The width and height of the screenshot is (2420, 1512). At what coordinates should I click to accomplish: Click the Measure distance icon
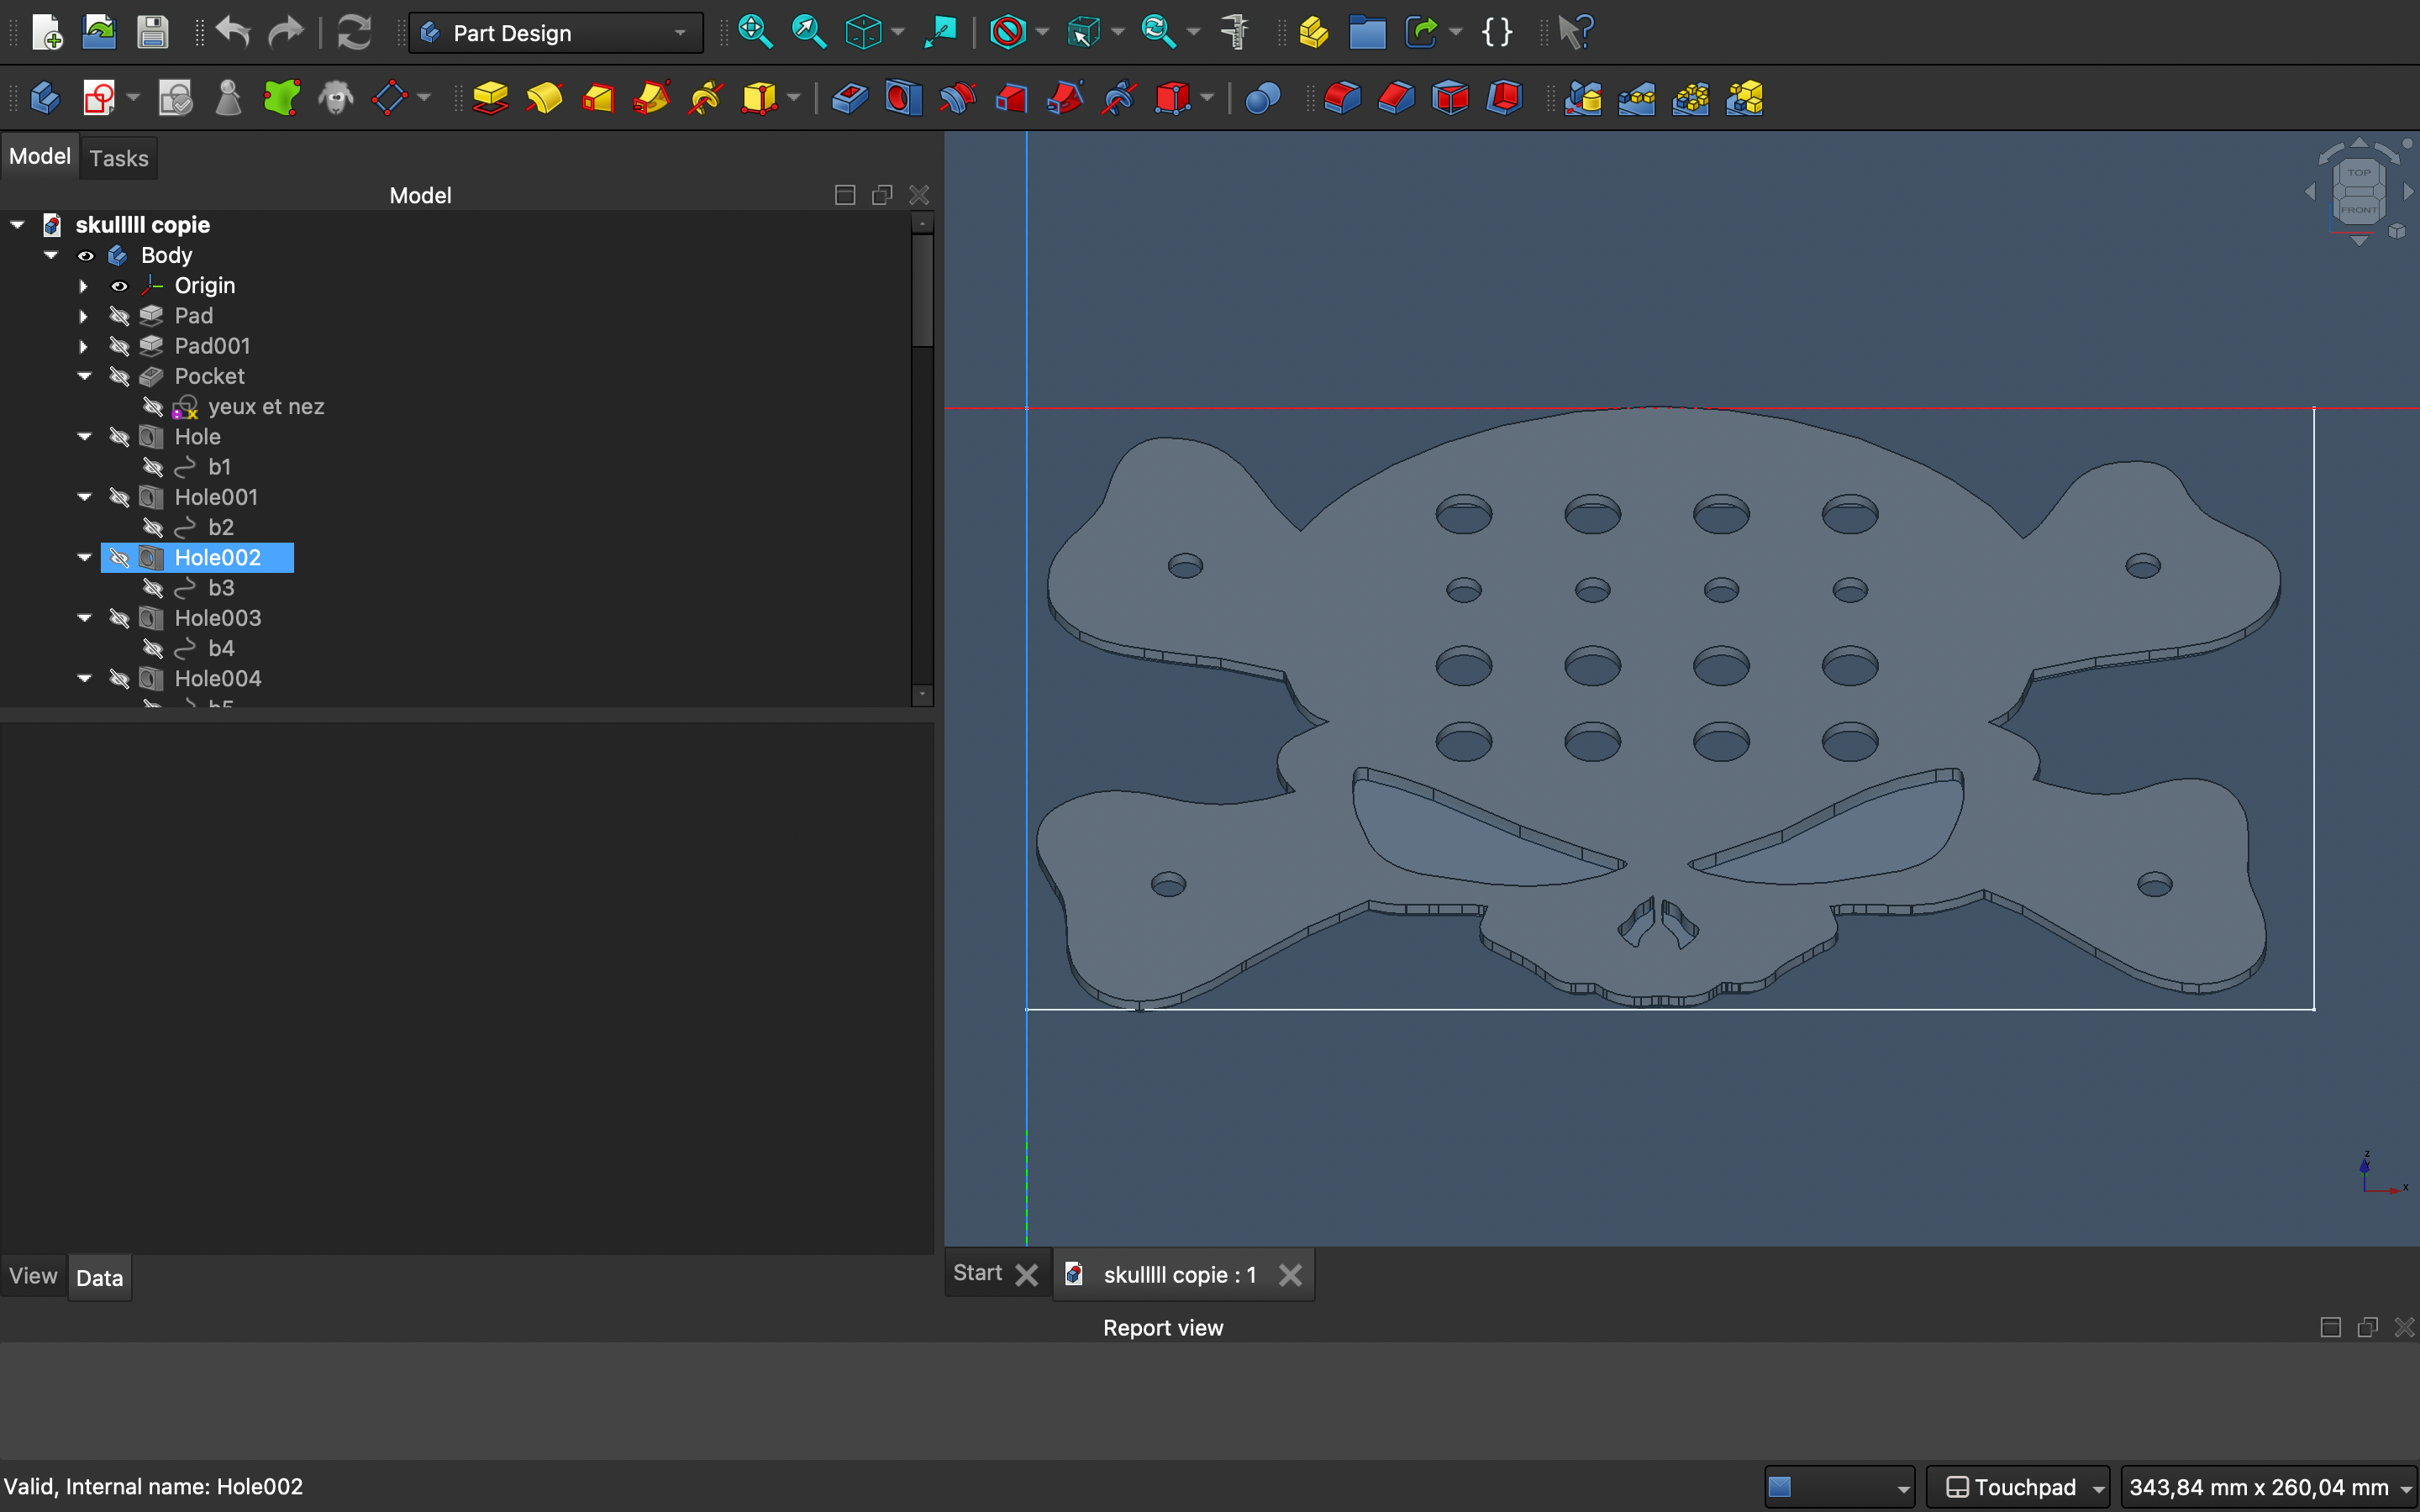pos(1235,32)
